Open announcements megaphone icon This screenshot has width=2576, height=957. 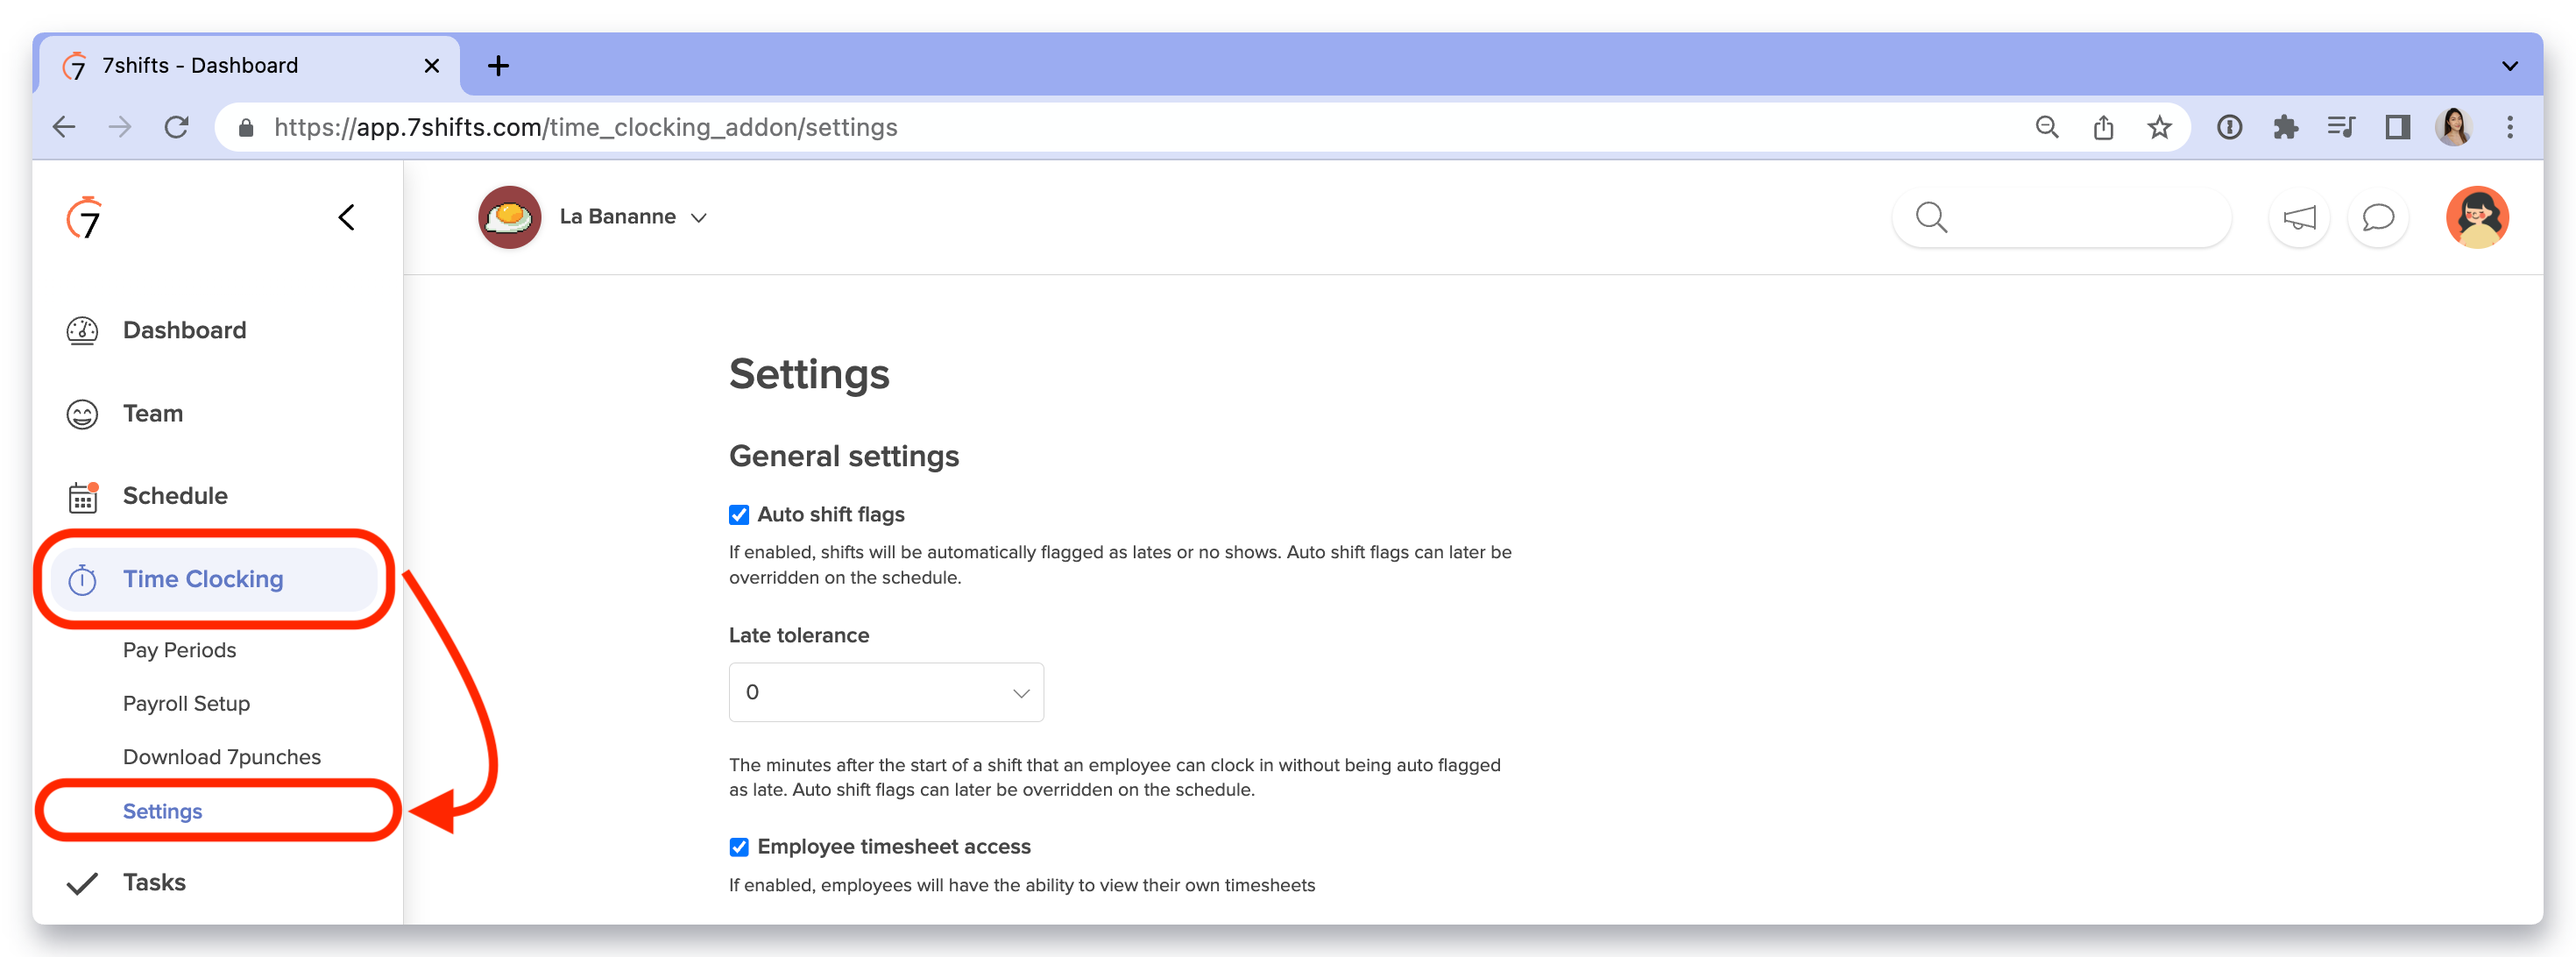click(x=2299, y=217)
